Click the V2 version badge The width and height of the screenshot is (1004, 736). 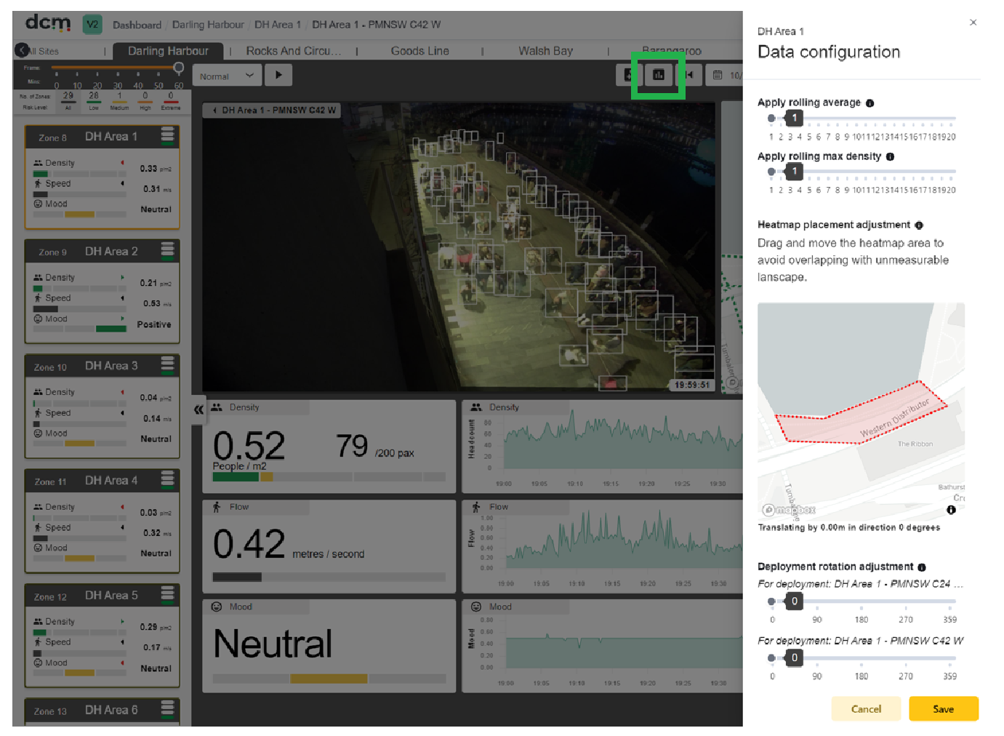(93, 24)
